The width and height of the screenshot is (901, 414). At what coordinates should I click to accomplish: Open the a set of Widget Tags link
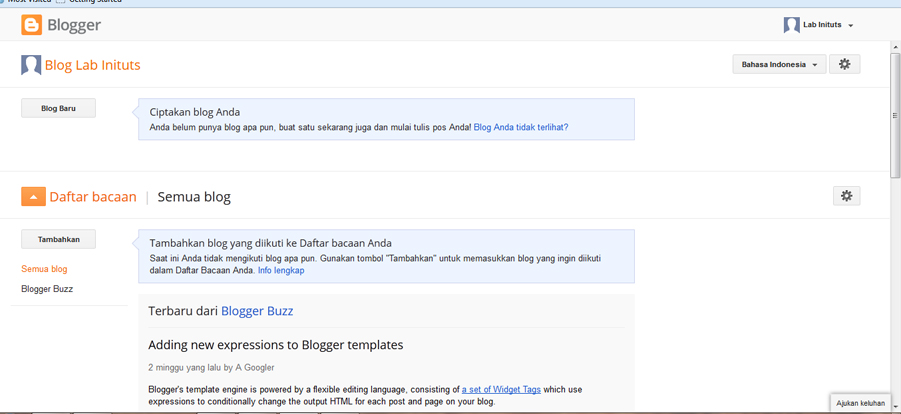tap(501, 389)
